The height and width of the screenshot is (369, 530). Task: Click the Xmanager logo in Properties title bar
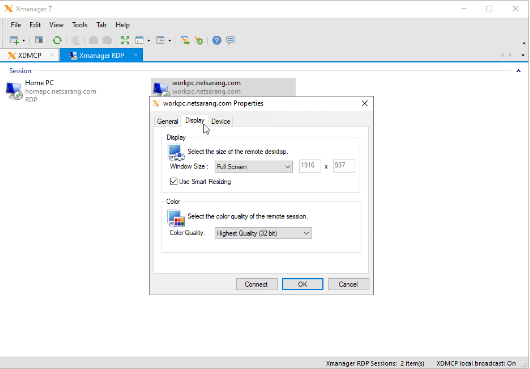click(156, 103)
